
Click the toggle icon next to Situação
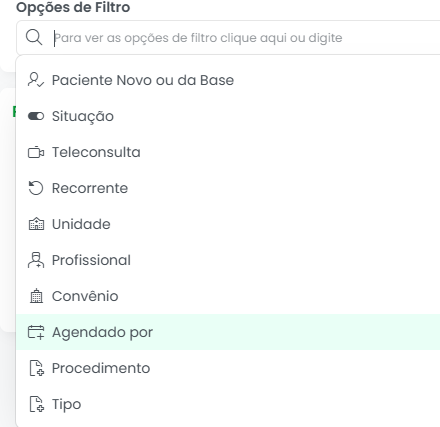tap(36, 116)
